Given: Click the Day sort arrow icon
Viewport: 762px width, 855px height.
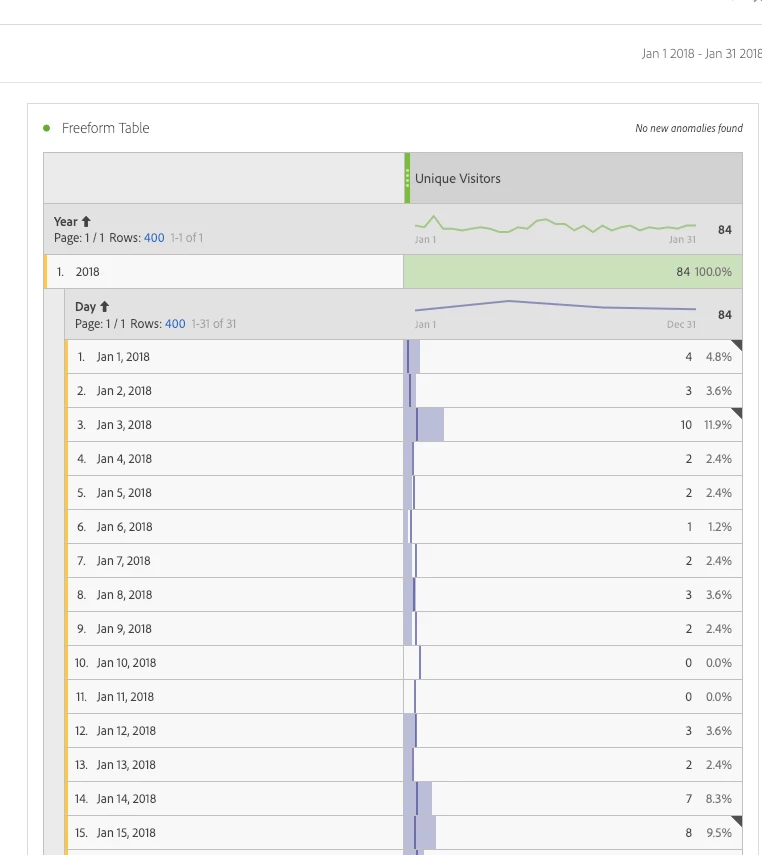Looking at the screenshot, I should tap(105, 306).
